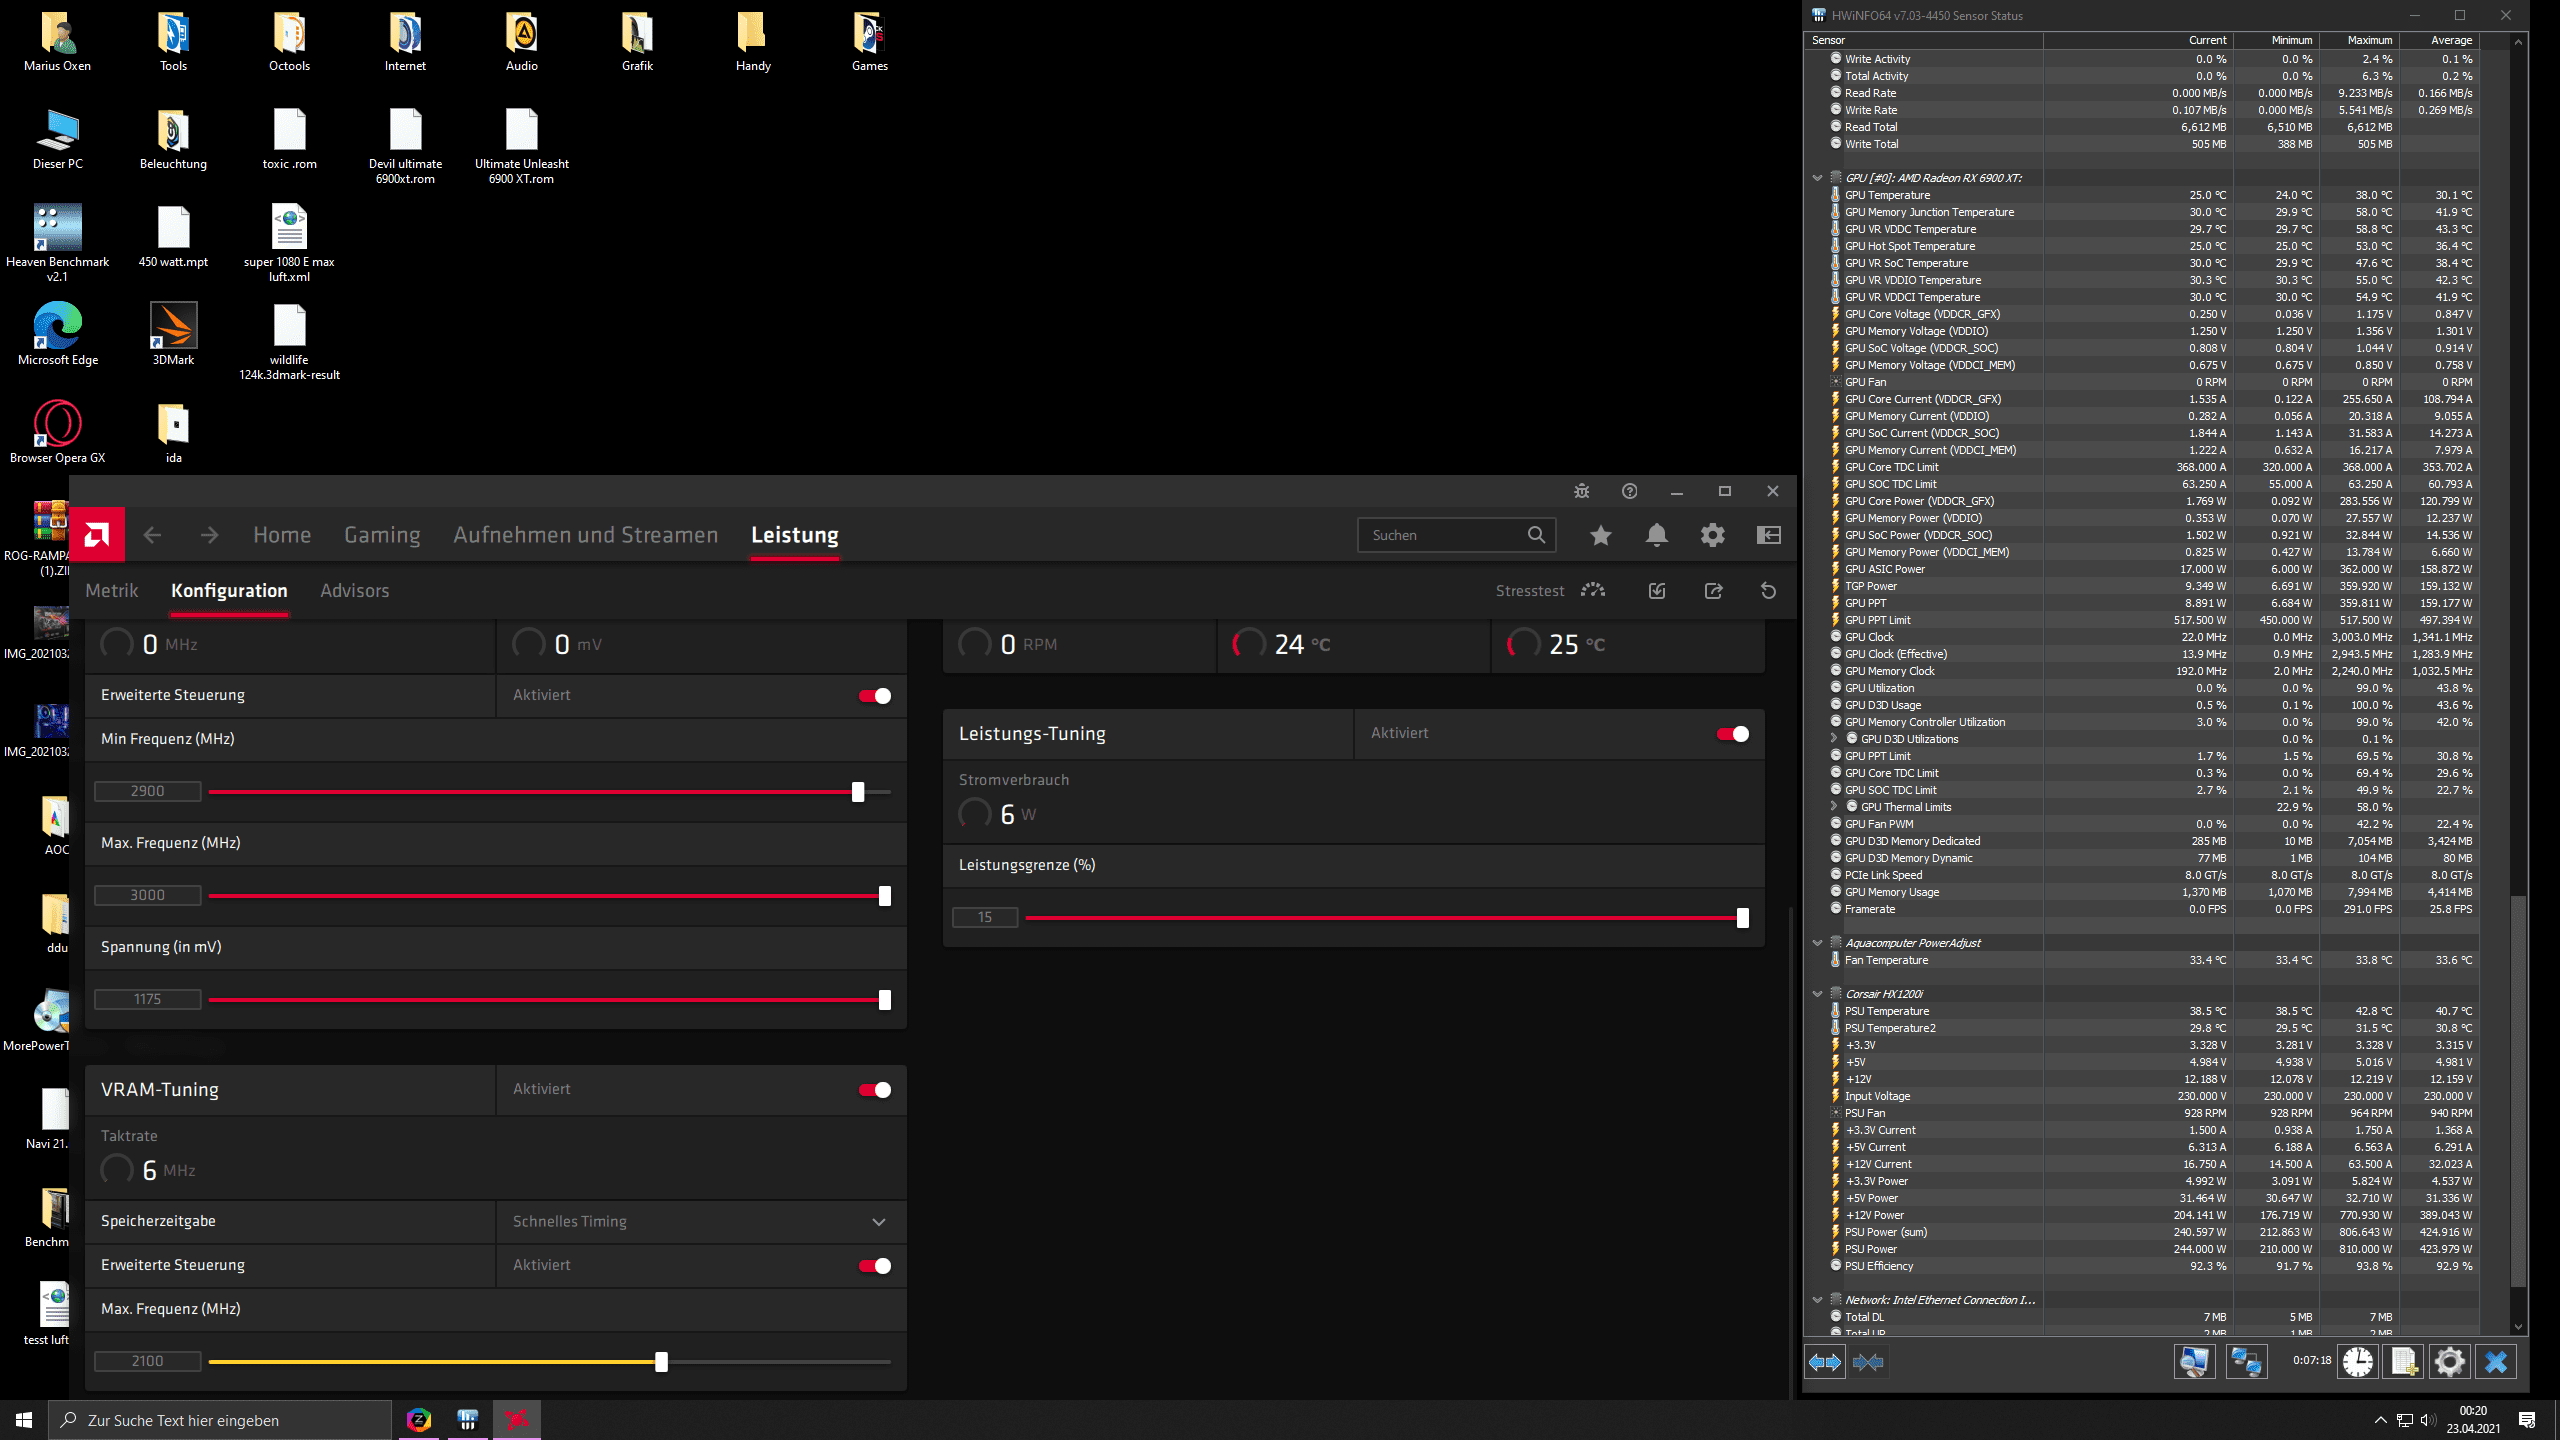Open Speicherzeitgabe Schnelles Timing dropdown
This screenshot has height=1440, width=2560.
(701, 1222)
